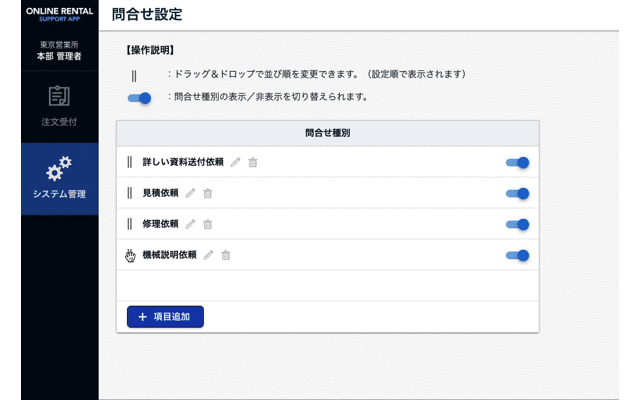Delete the 見積依頼 item via trash icon
This screenshot has width=640, height=400.
[x=208, y=193]
